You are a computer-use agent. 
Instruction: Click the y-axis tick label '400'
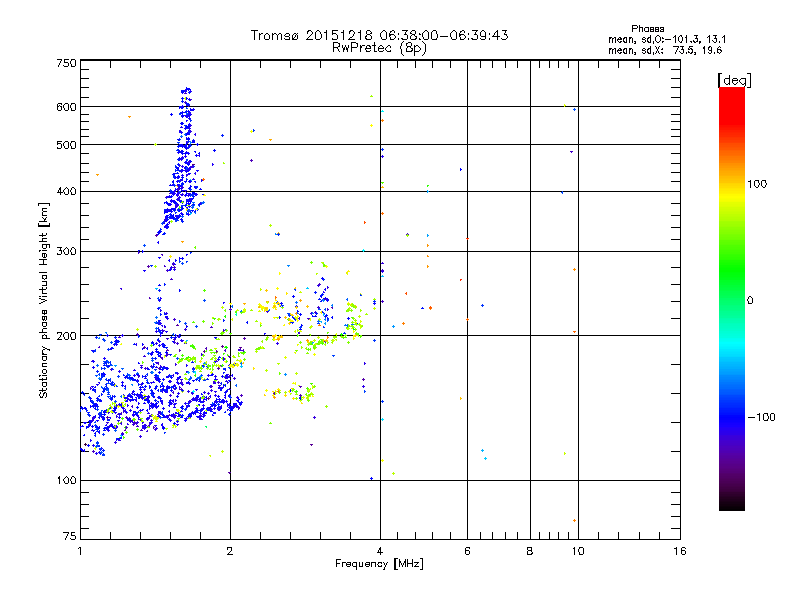point(66,192)
